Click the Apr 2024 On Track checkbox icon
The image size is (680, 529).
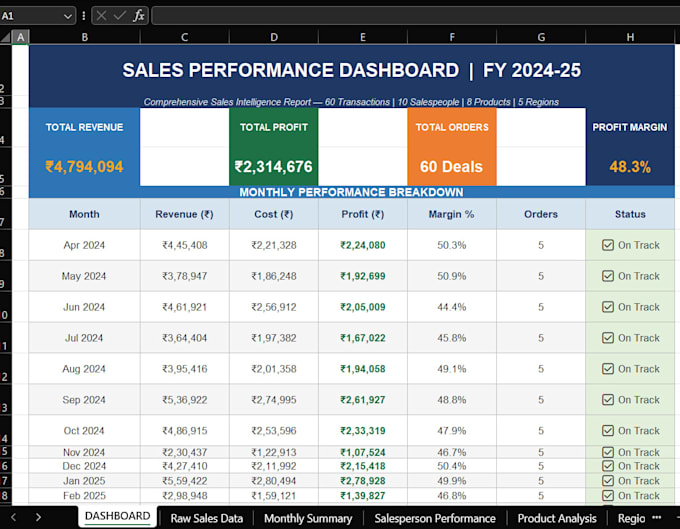click(608, 245)
